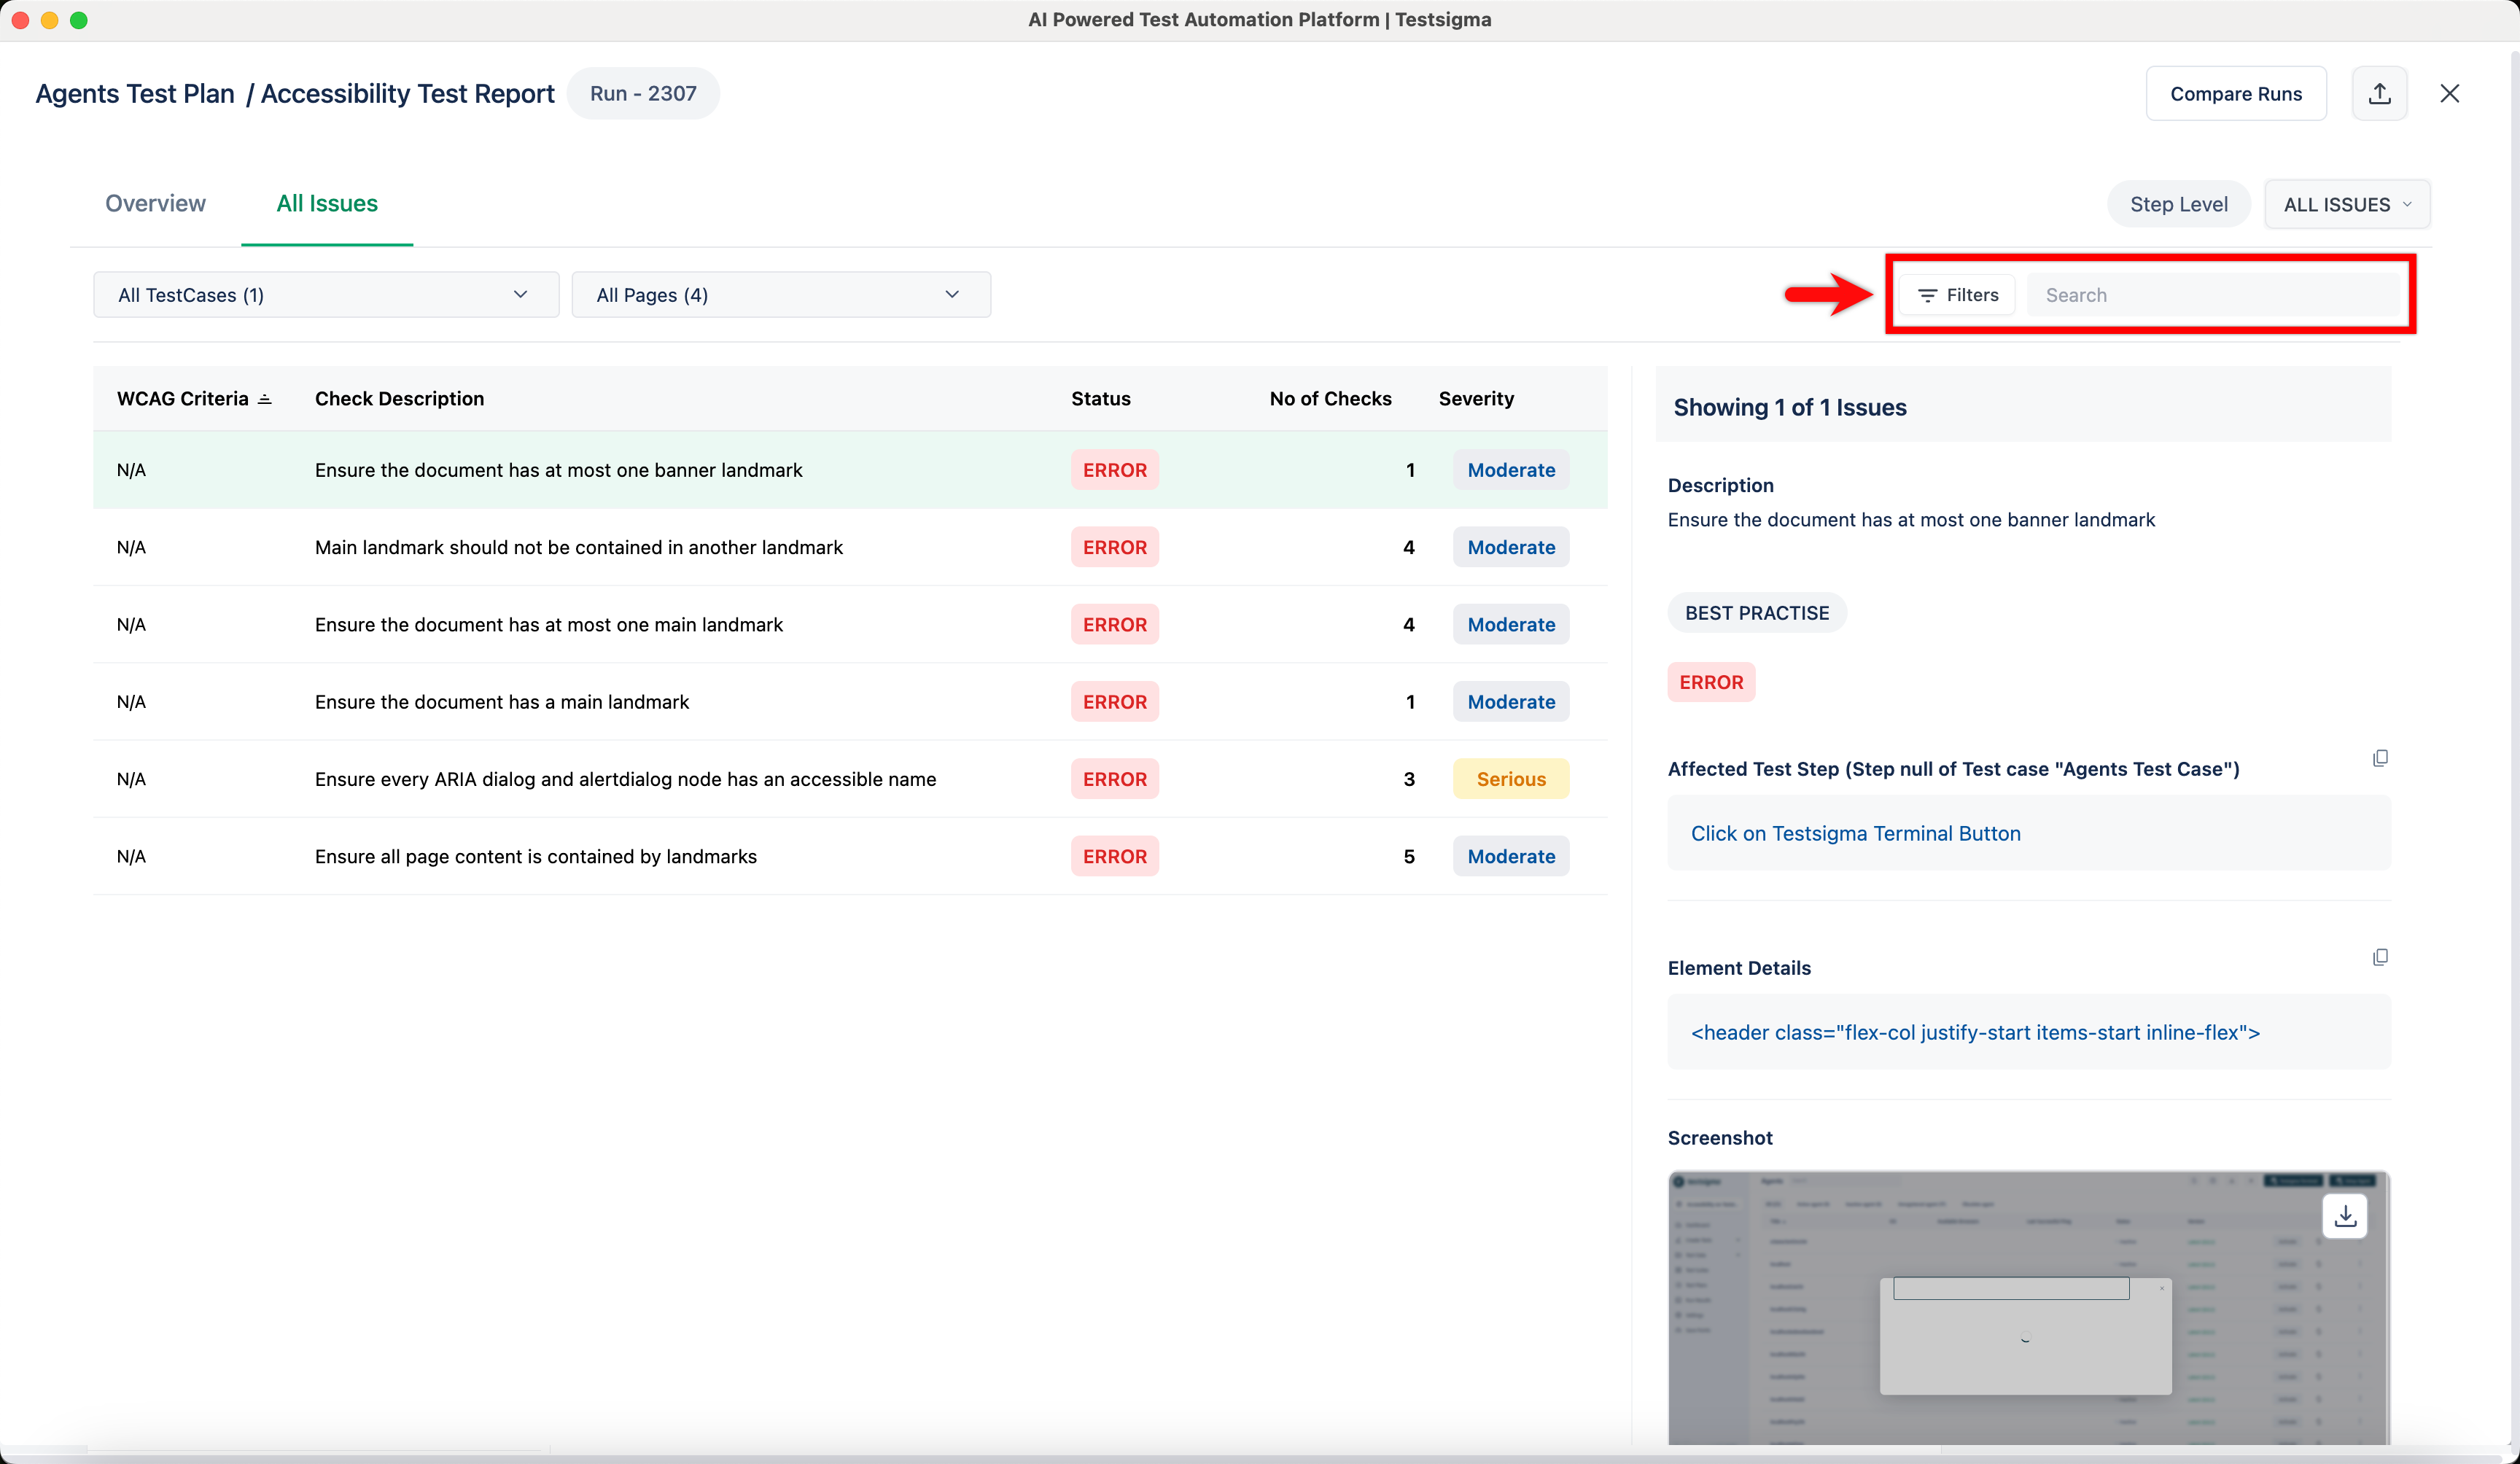Open the Agents Test Plan breadcrumb
Screen dimensions: 2520x1464
pyautogui.click(x=135, y=94)
